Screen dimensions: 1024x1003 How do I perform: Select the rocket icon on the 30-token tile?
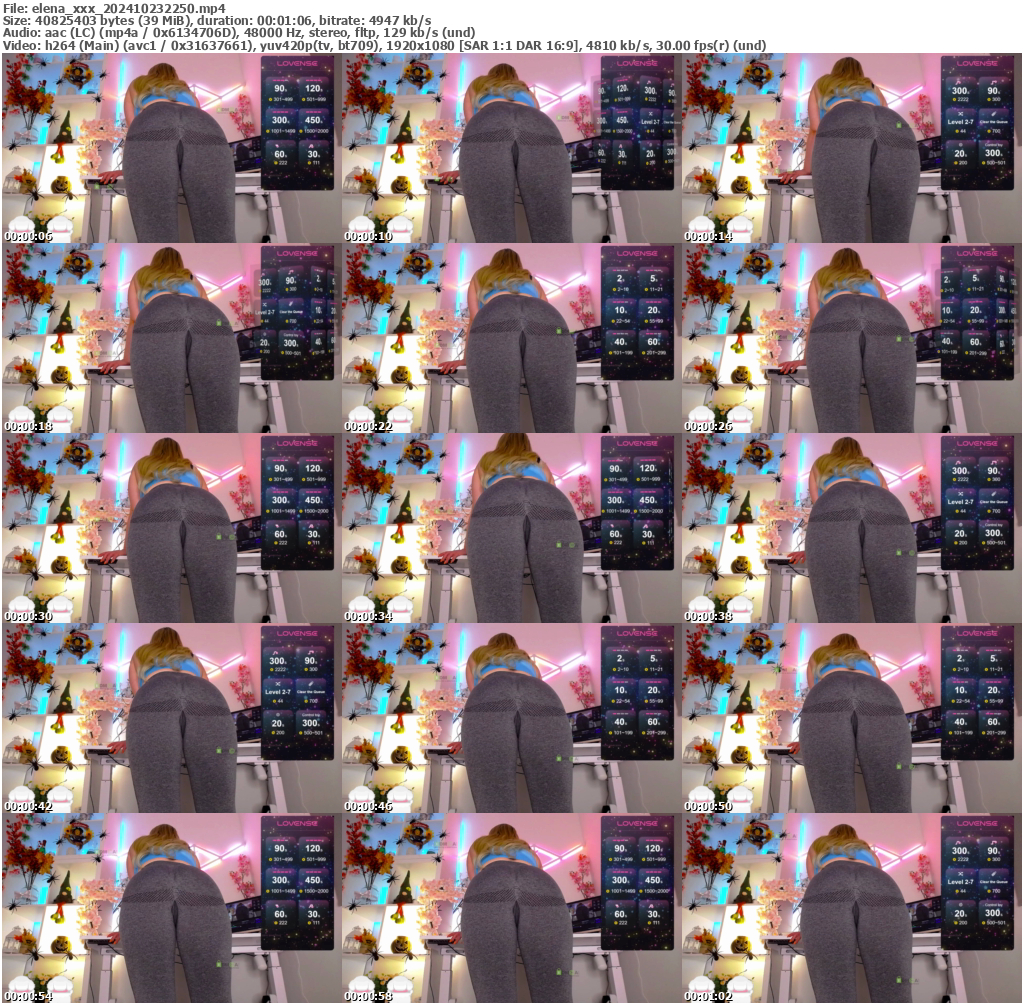tap(311, 146)
